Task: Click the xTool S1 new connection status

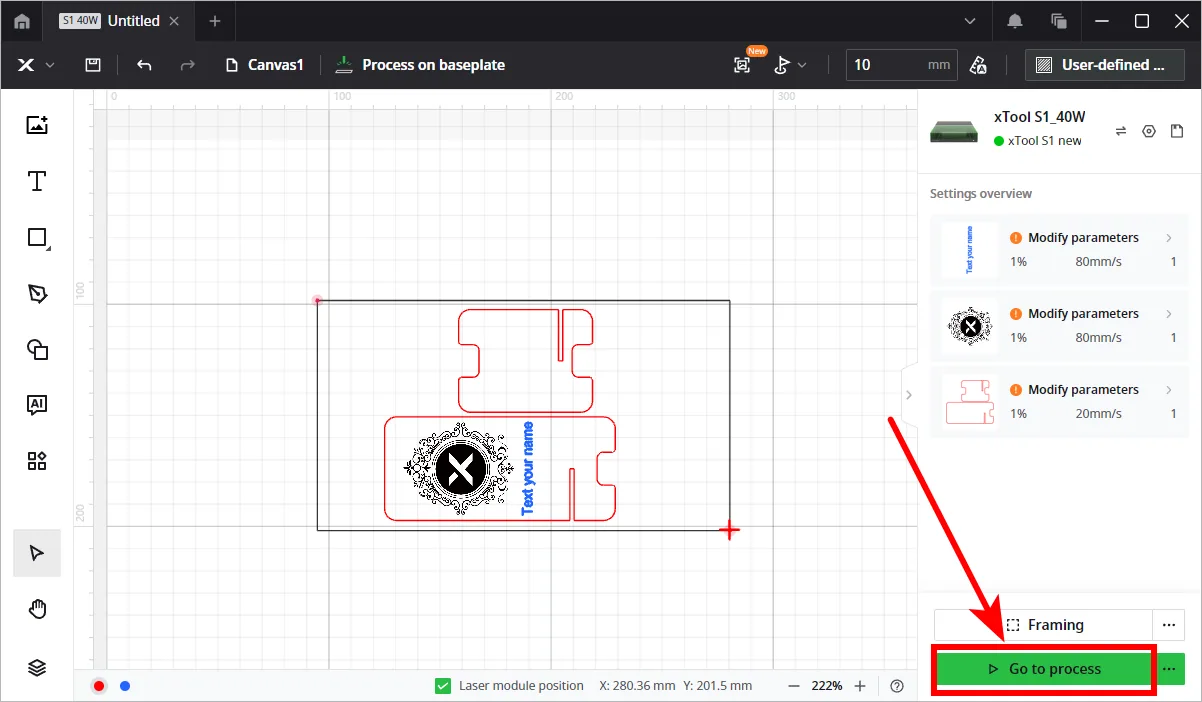Action: click(x=1038, y=141)
